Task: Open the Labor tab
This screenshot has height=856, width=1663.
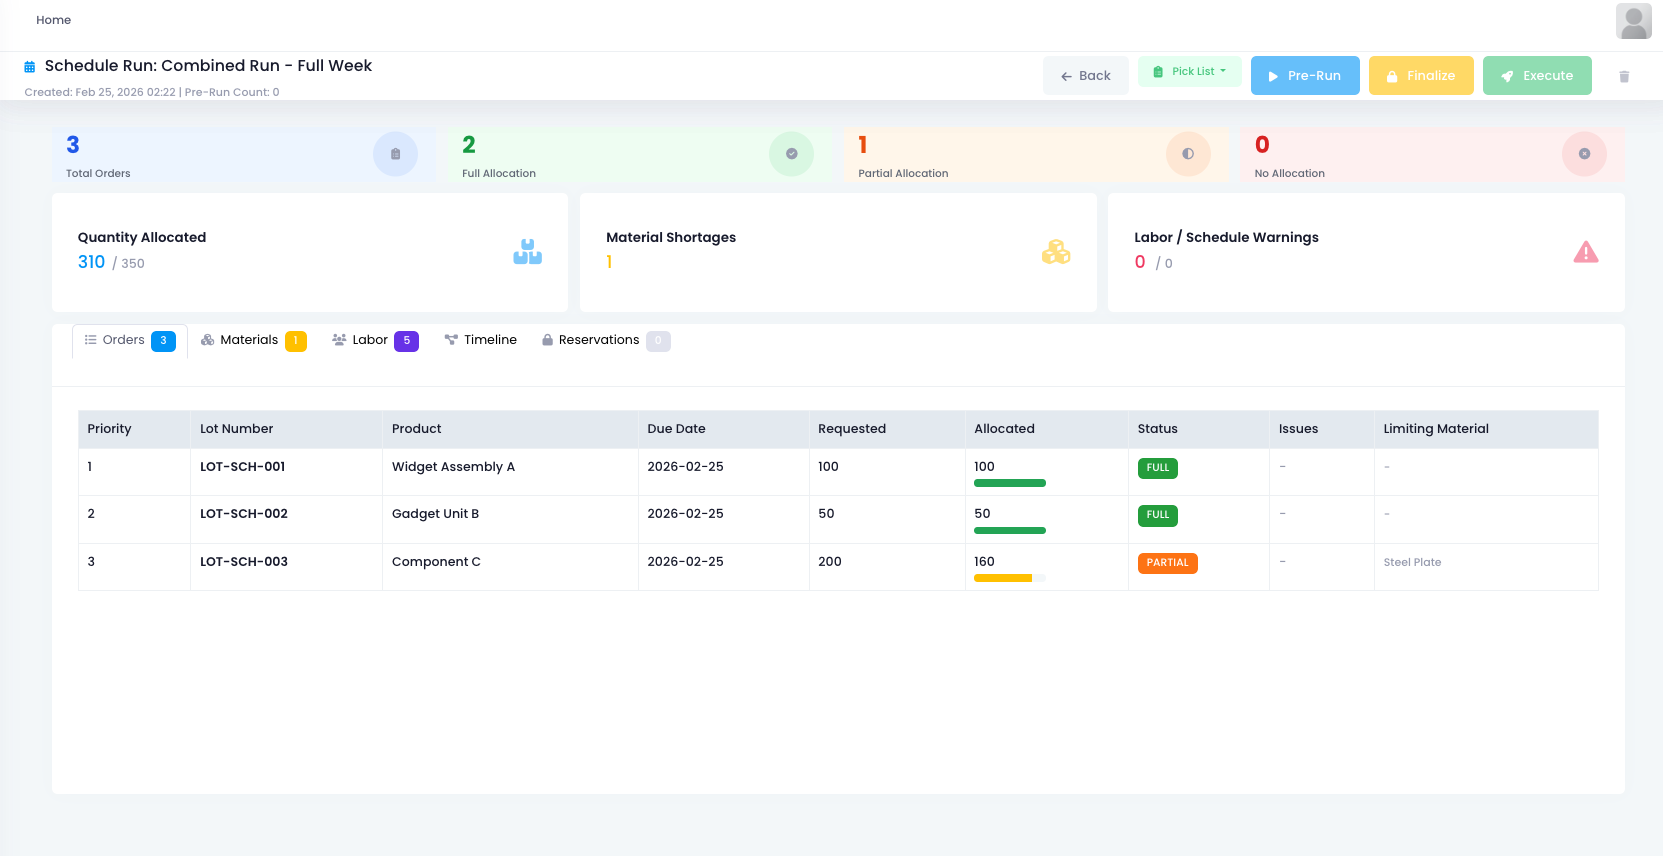Action: click(x=375, y=341)
